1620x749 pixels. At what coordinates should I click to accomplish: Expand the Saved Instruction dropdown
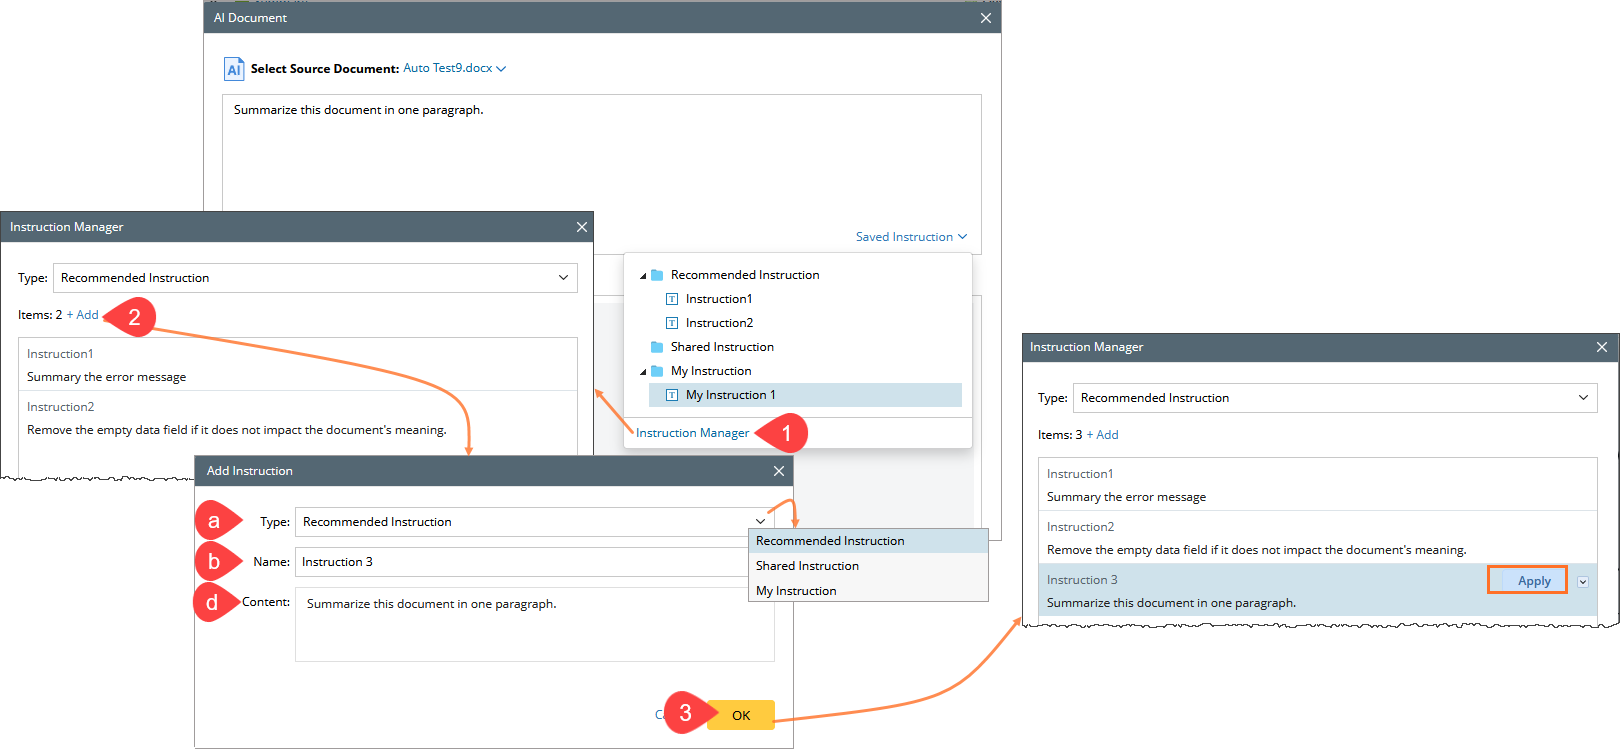coord(911,237)
